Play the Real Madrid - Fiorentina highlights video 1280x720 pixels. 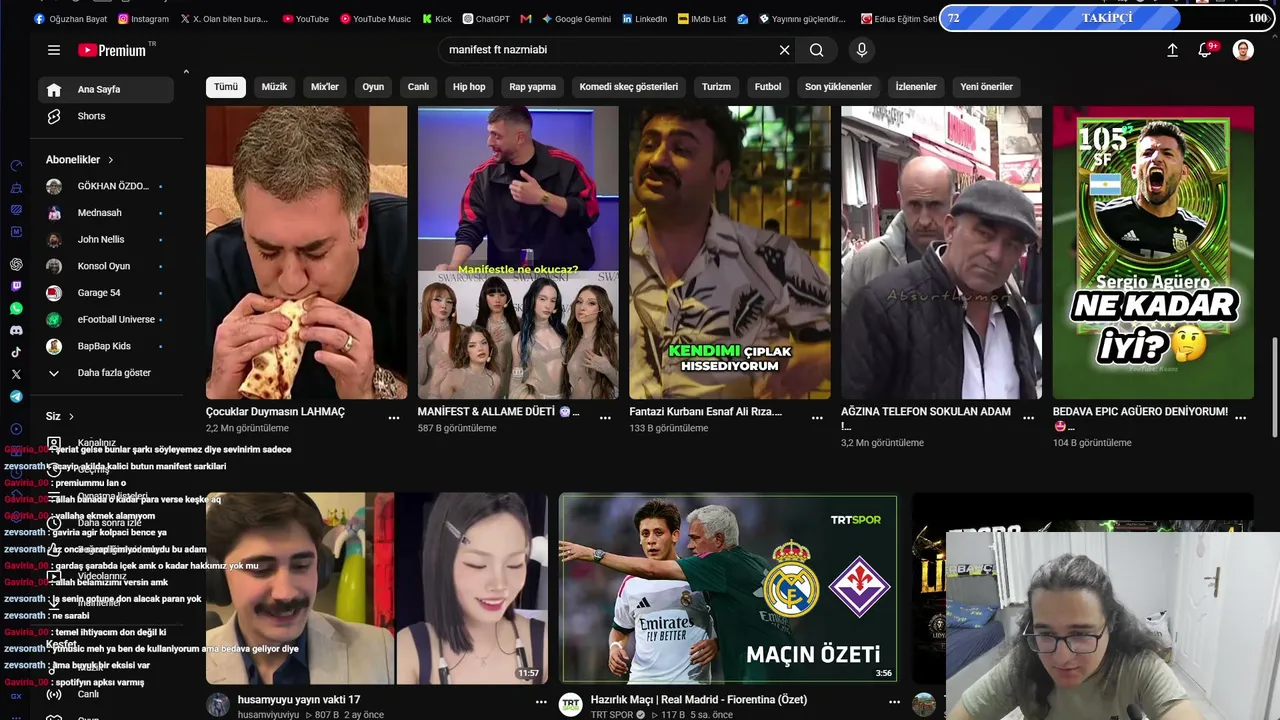[728, 589]
